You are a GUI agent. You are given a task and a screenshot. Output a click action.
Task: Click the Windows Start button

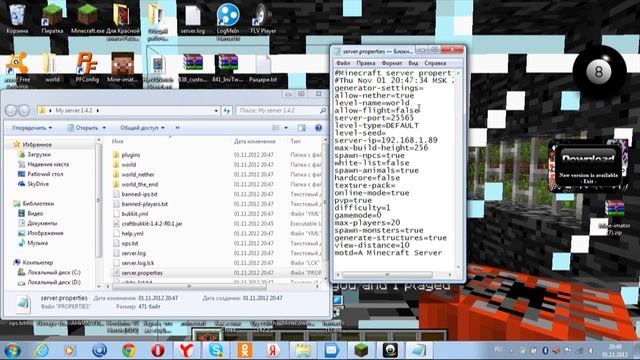click(x=13, y=351)
